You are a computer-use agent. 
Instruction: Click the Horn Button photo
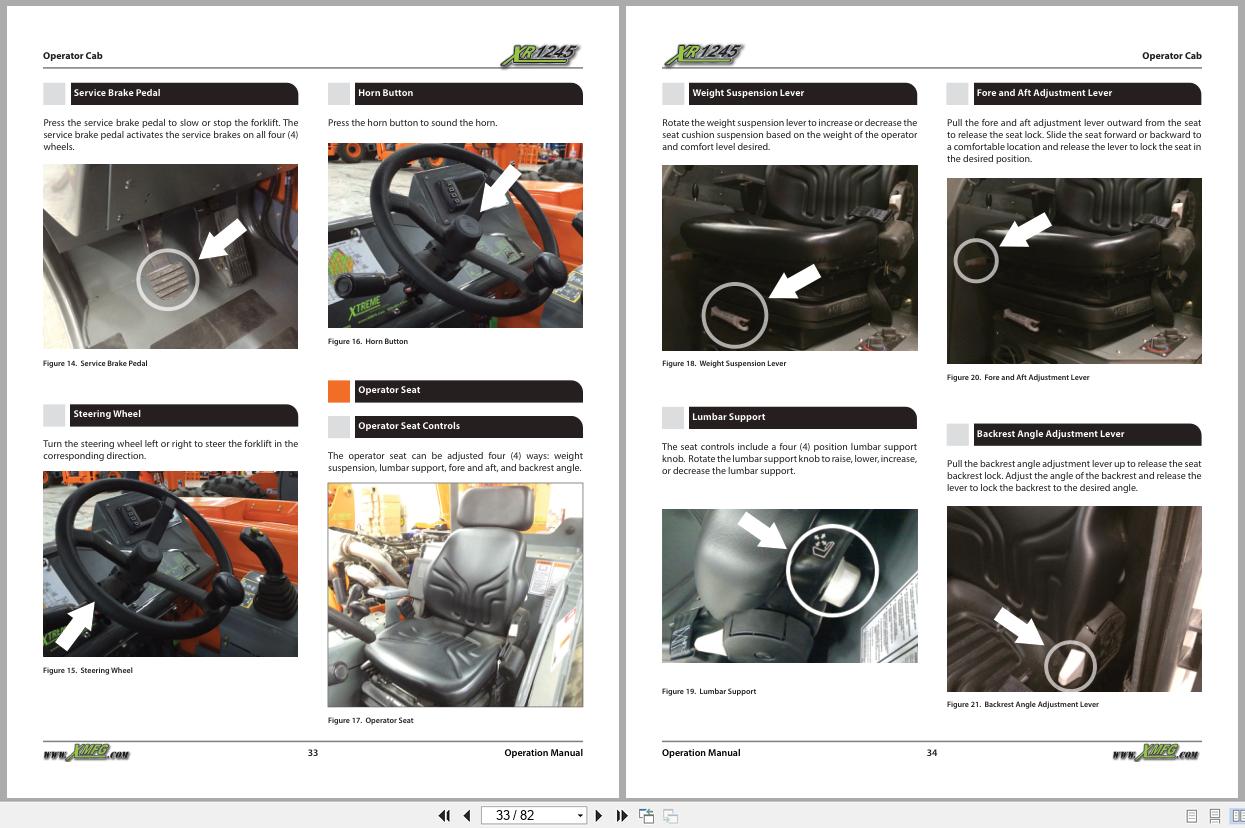[x=455, y=235]
